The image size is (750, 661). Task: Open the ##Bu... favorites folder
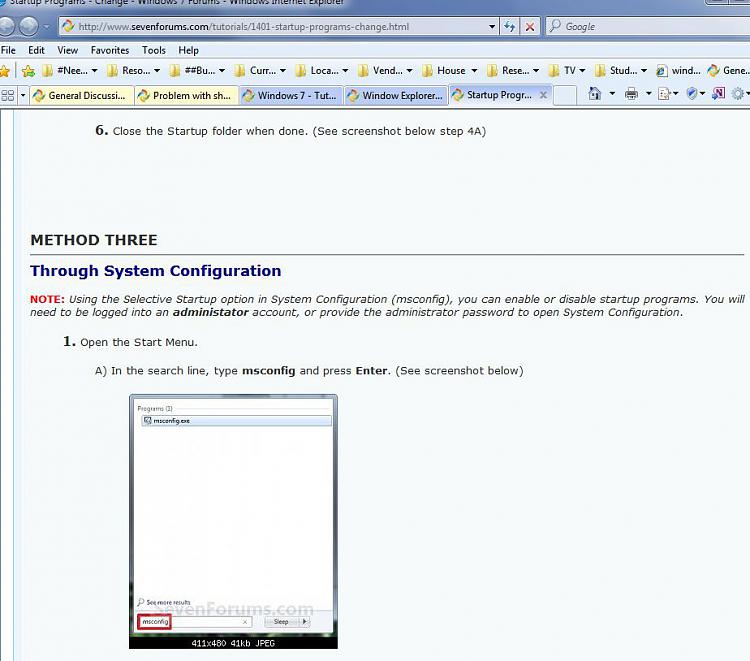point(198,71)
